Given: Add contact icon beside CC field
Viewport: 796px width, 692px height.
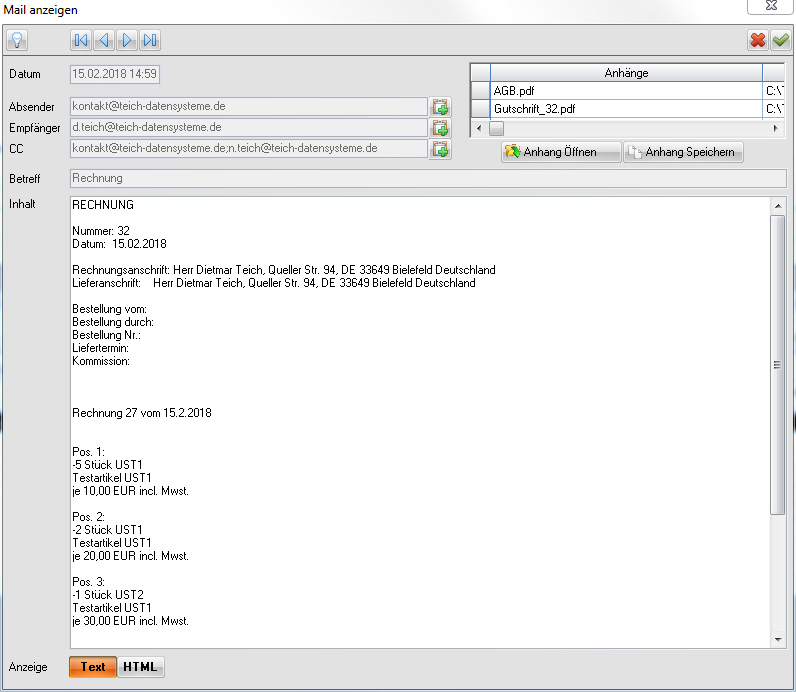Looking at the screenshot, I should click(440, 149).
